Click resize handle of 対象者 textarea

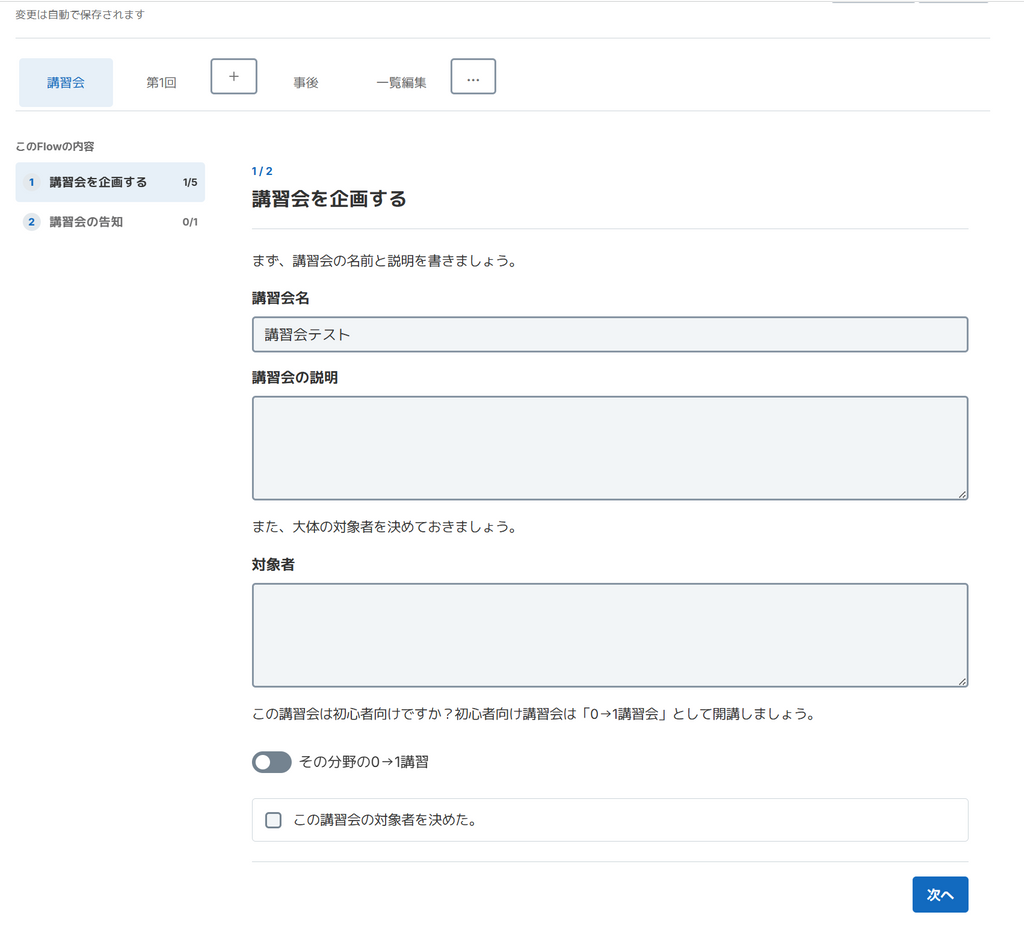tap(962, 681)
